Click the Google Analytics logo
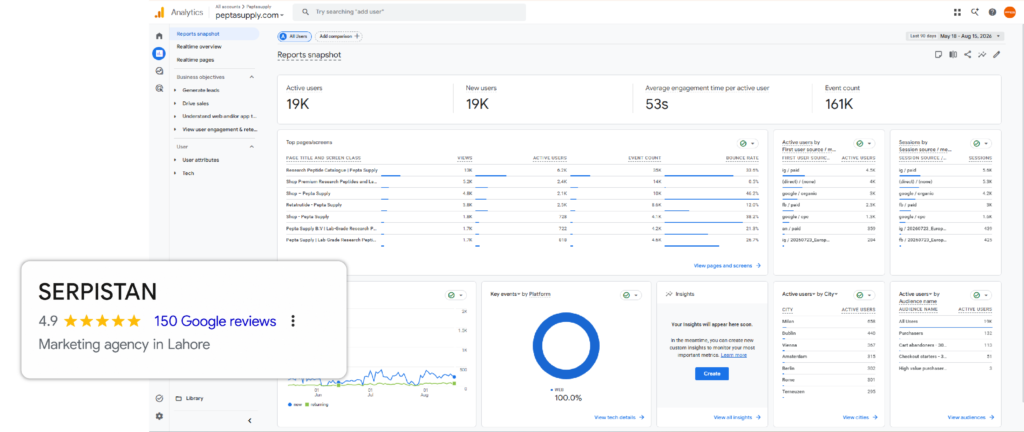 [159, 12]
